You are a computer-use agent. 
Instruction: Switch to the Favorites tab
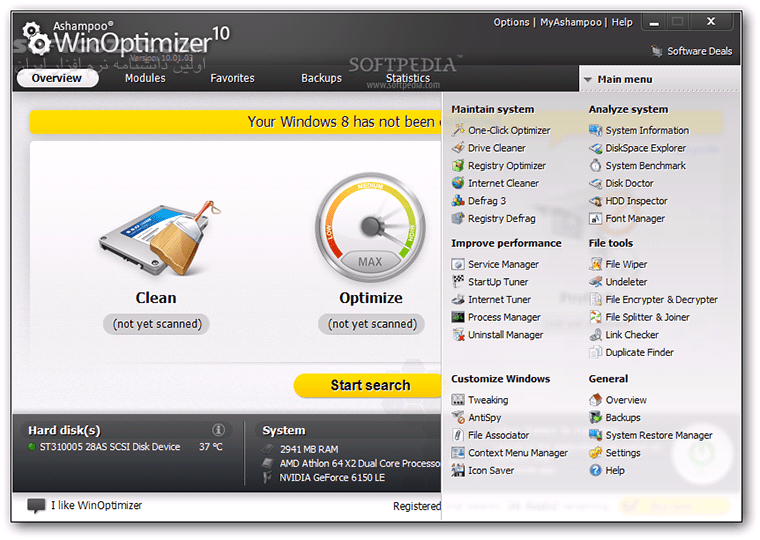(x=232, y=78)
